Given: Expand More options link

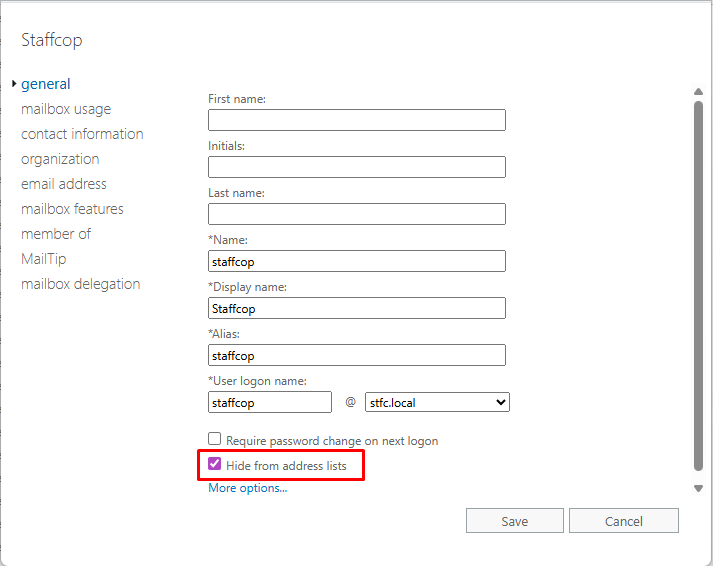Looking at the screenshot, I should (247, 488).
